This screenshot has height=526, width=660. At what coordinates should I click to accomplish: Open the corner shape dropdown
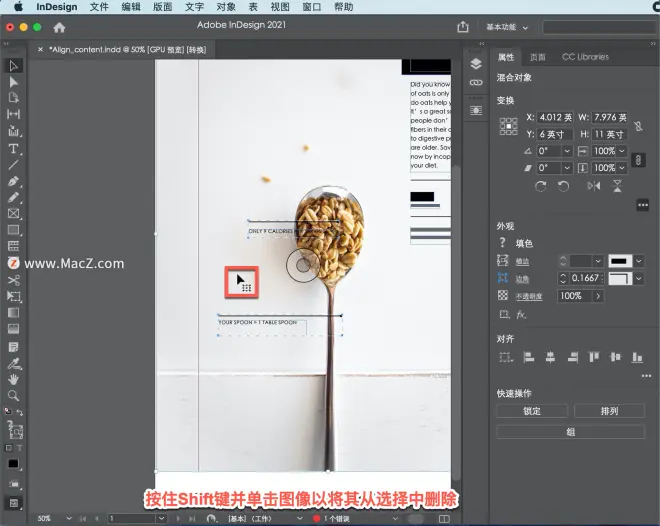tap(639, 278)
